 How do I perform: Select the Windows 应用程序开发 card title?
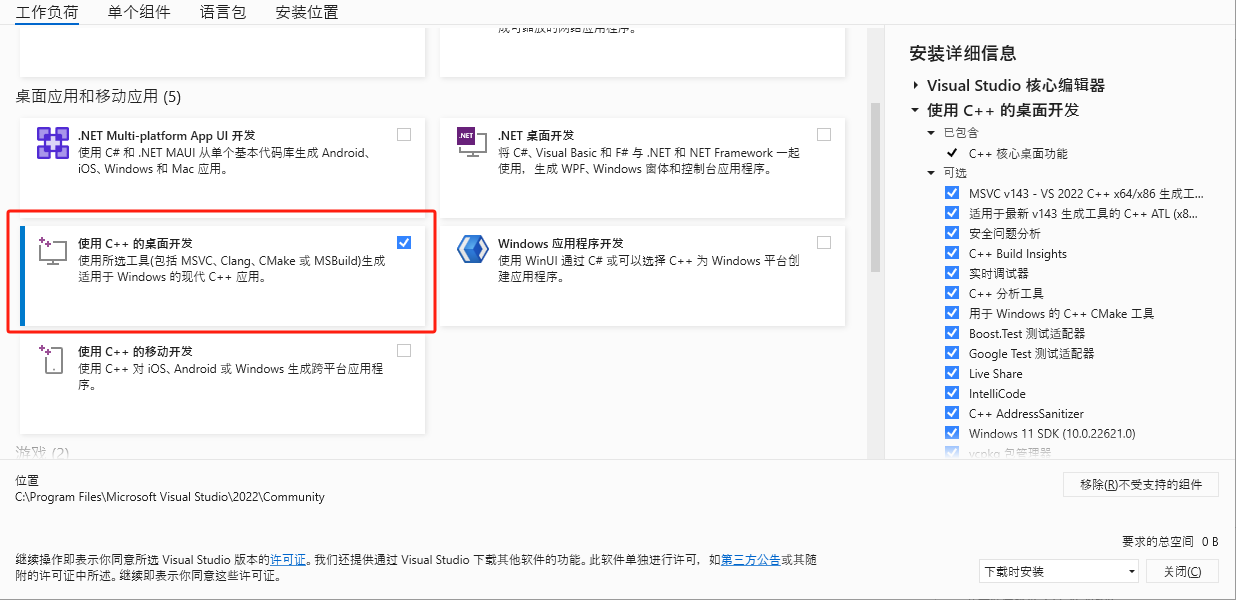(561, 243)
